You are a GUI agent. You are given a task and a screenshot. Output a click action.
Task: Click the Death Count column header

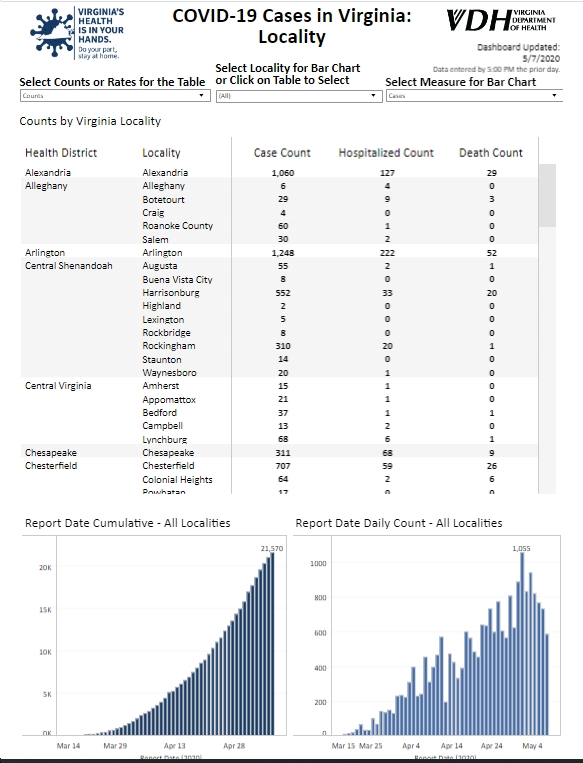[x=491, y=153]
